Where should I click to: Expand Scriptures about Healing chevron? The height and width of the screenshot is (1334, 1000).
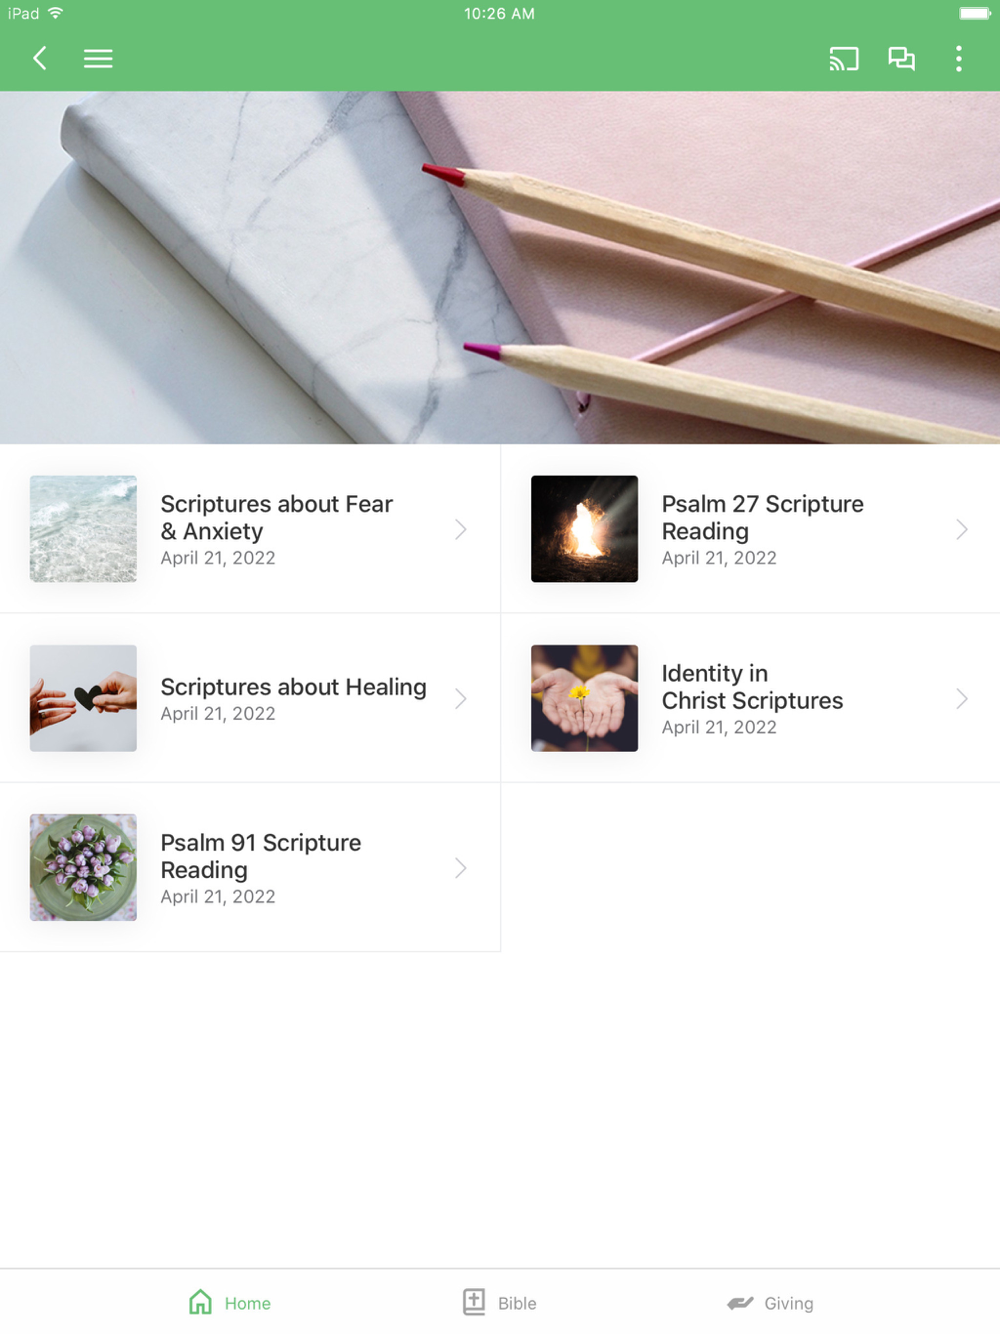[461, 698]
